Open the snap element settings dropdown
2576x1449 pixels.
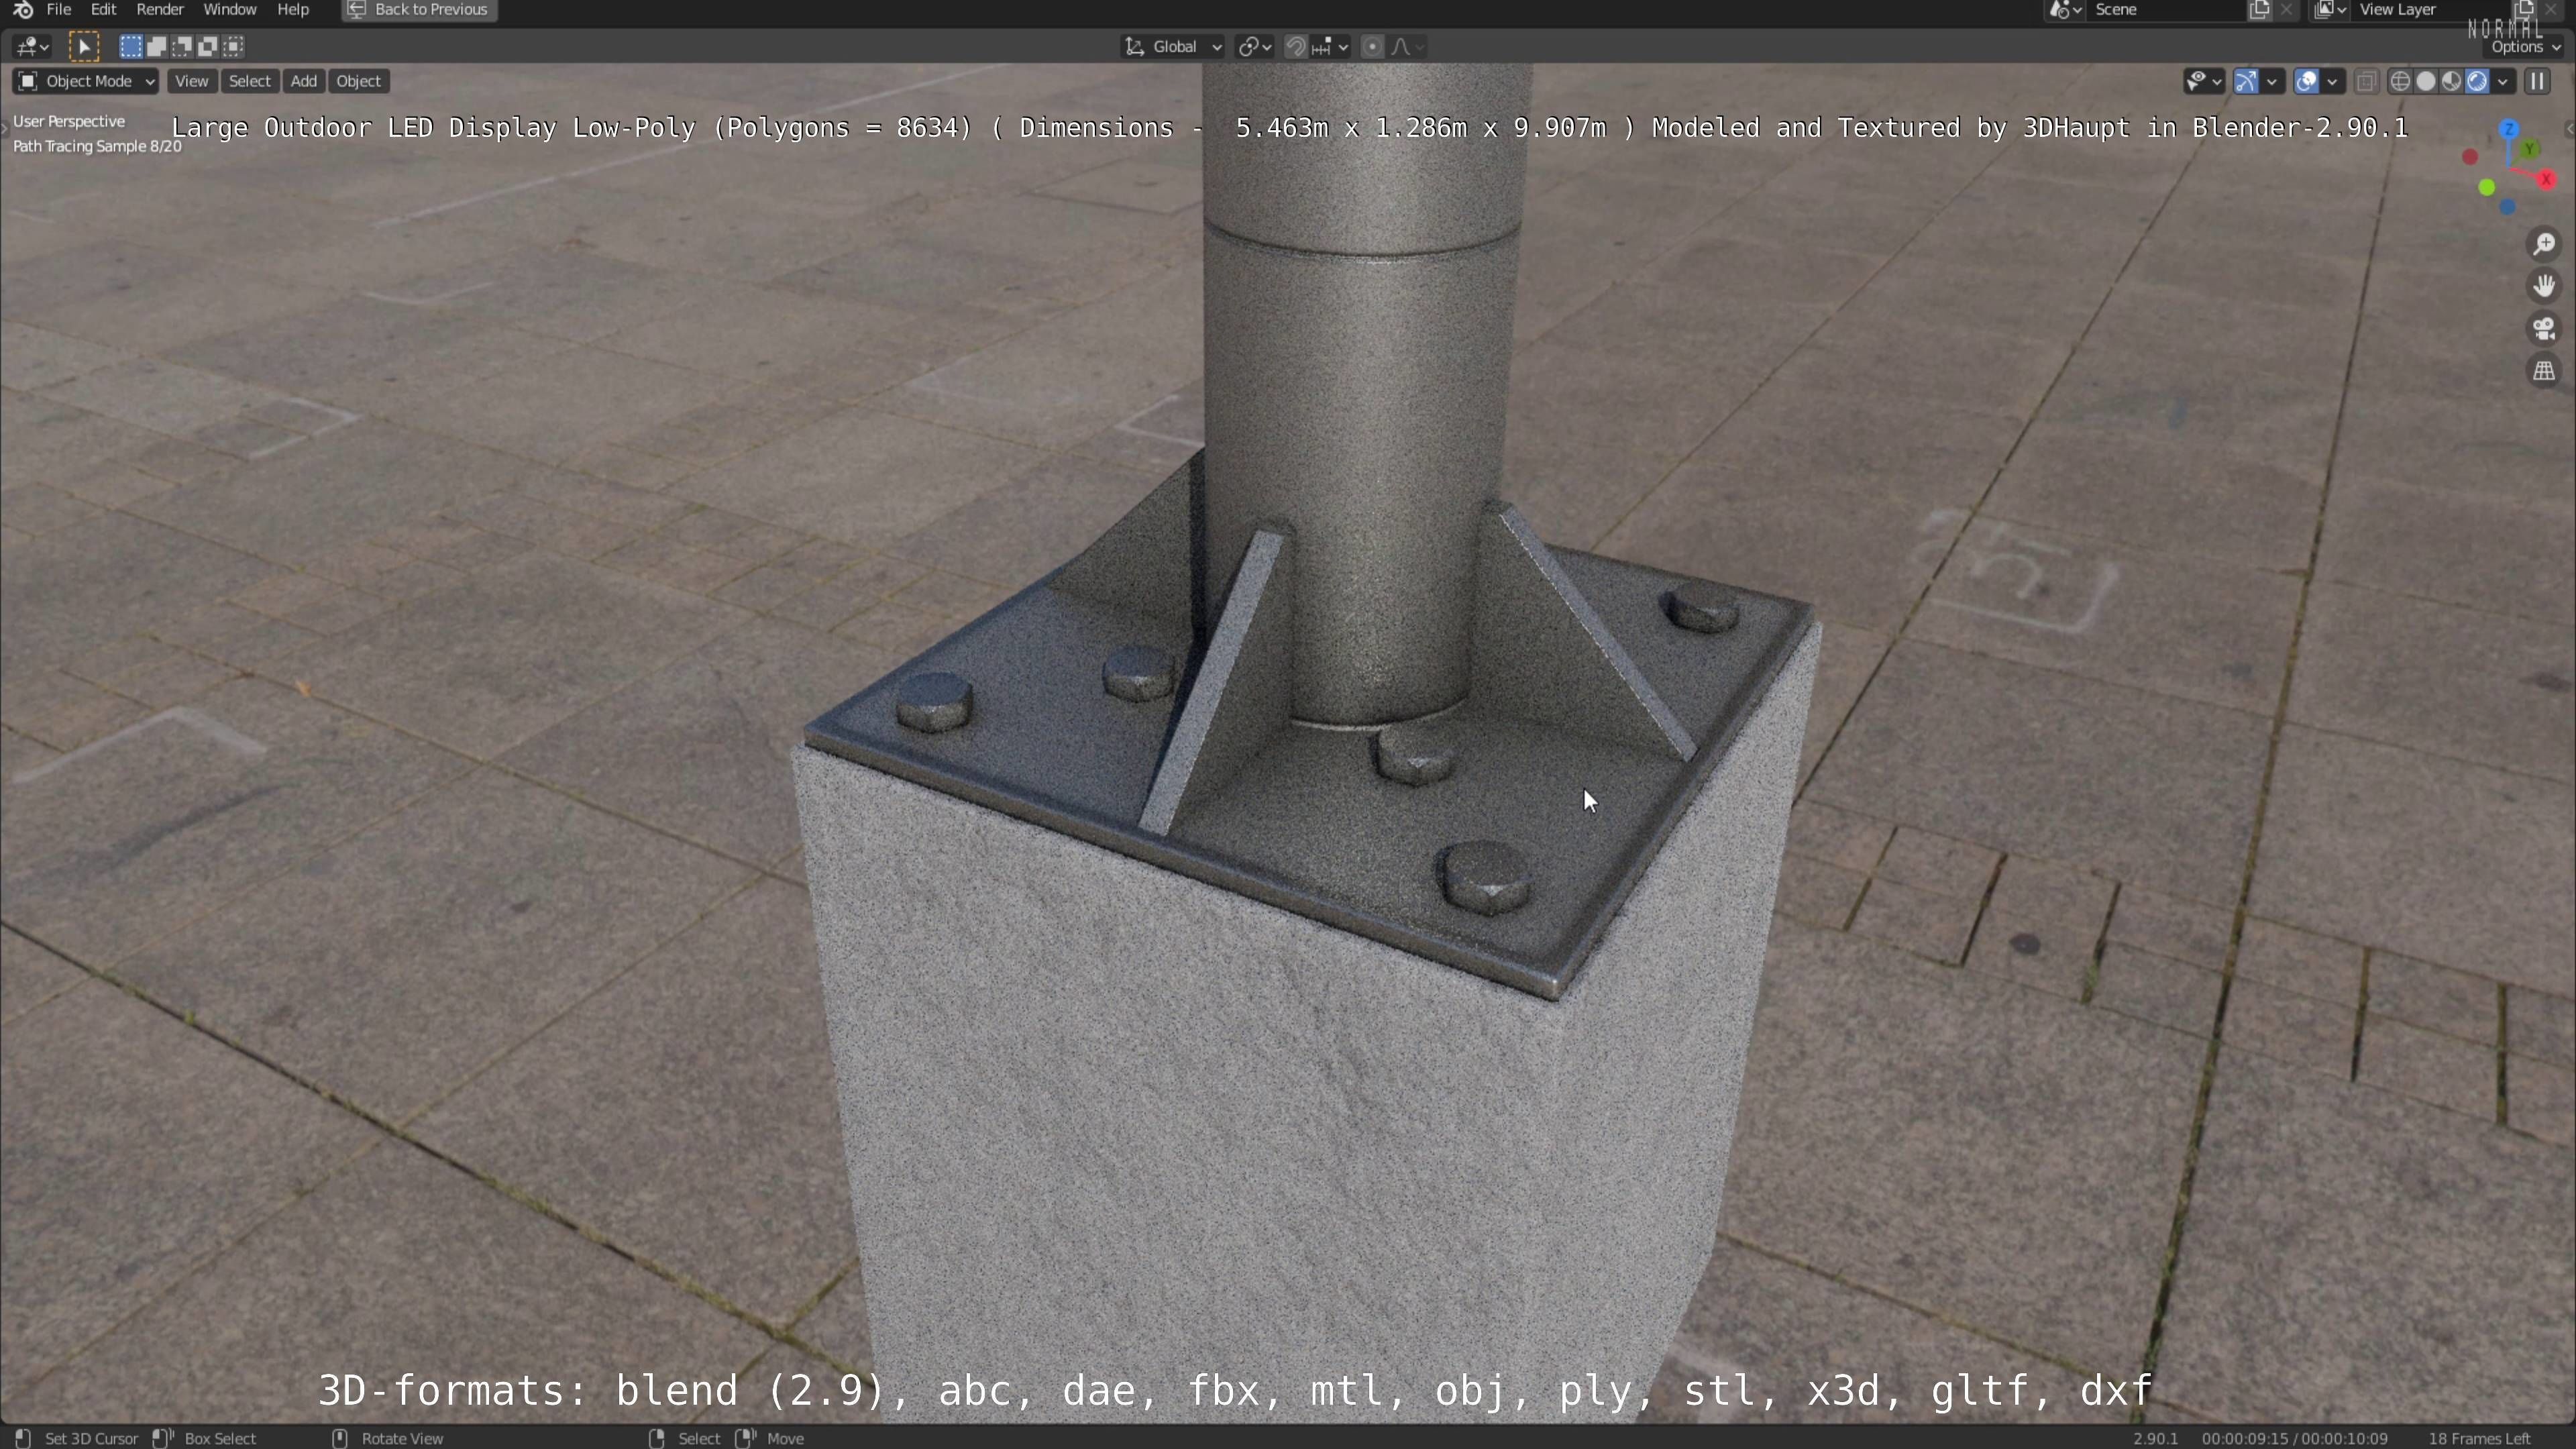coord(1331,46)
